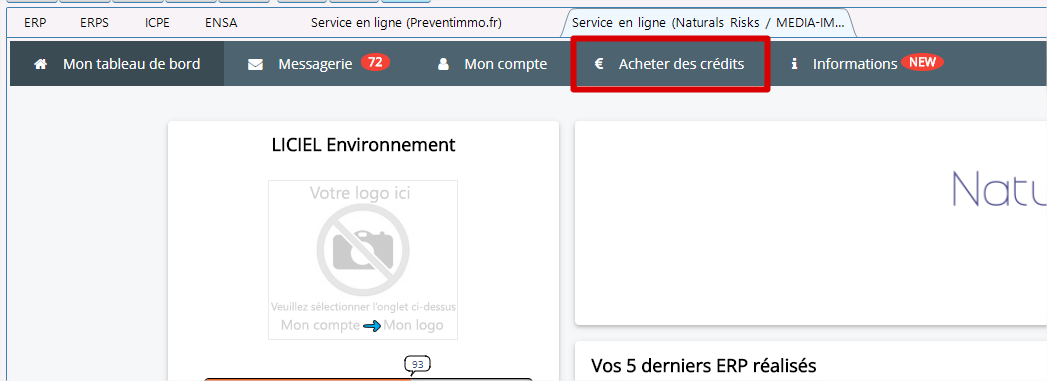Select the ICPE tab
Viewport: 1047px width, 381px height.
click(157, 23)
